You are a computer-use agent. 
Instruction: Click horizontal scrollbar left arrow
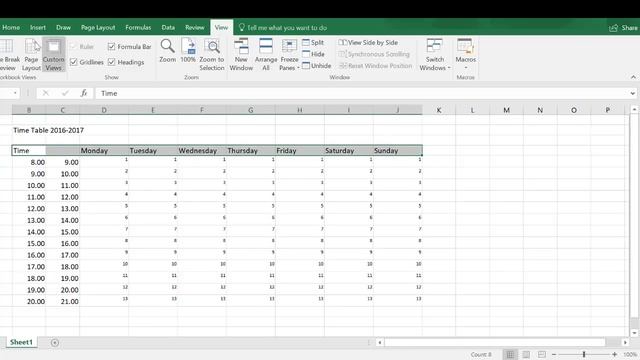tap(380, 342)
